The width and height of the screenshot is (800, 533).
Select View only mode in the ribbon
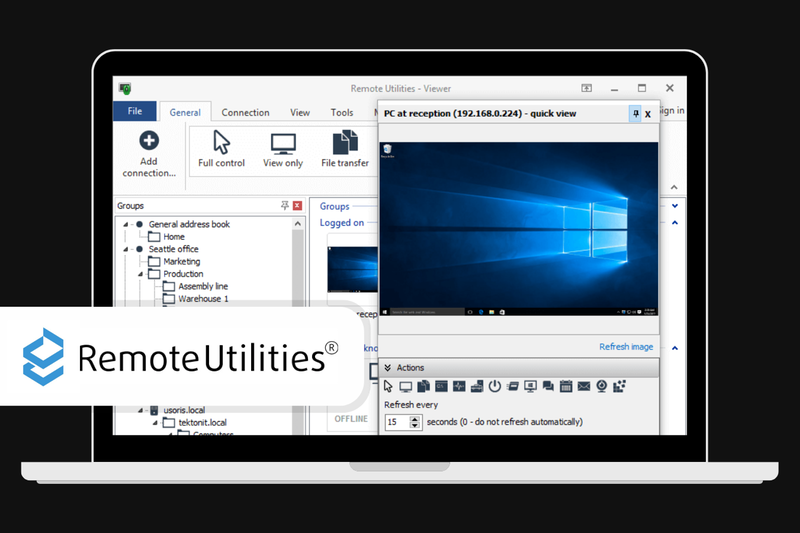(283, 150)
